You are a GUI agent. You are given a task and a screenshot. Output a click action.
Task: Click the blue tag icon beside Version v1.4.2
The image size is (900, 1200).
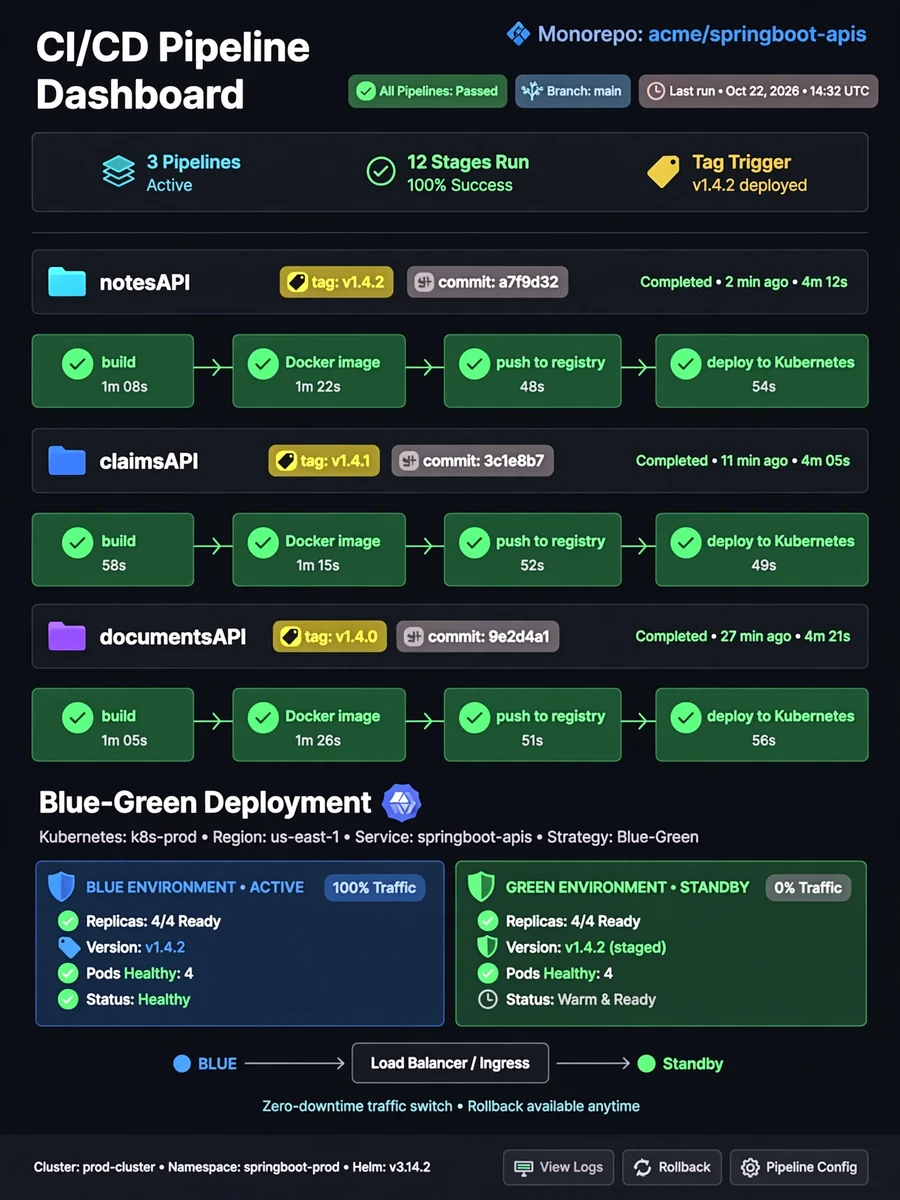coord(68,947)
